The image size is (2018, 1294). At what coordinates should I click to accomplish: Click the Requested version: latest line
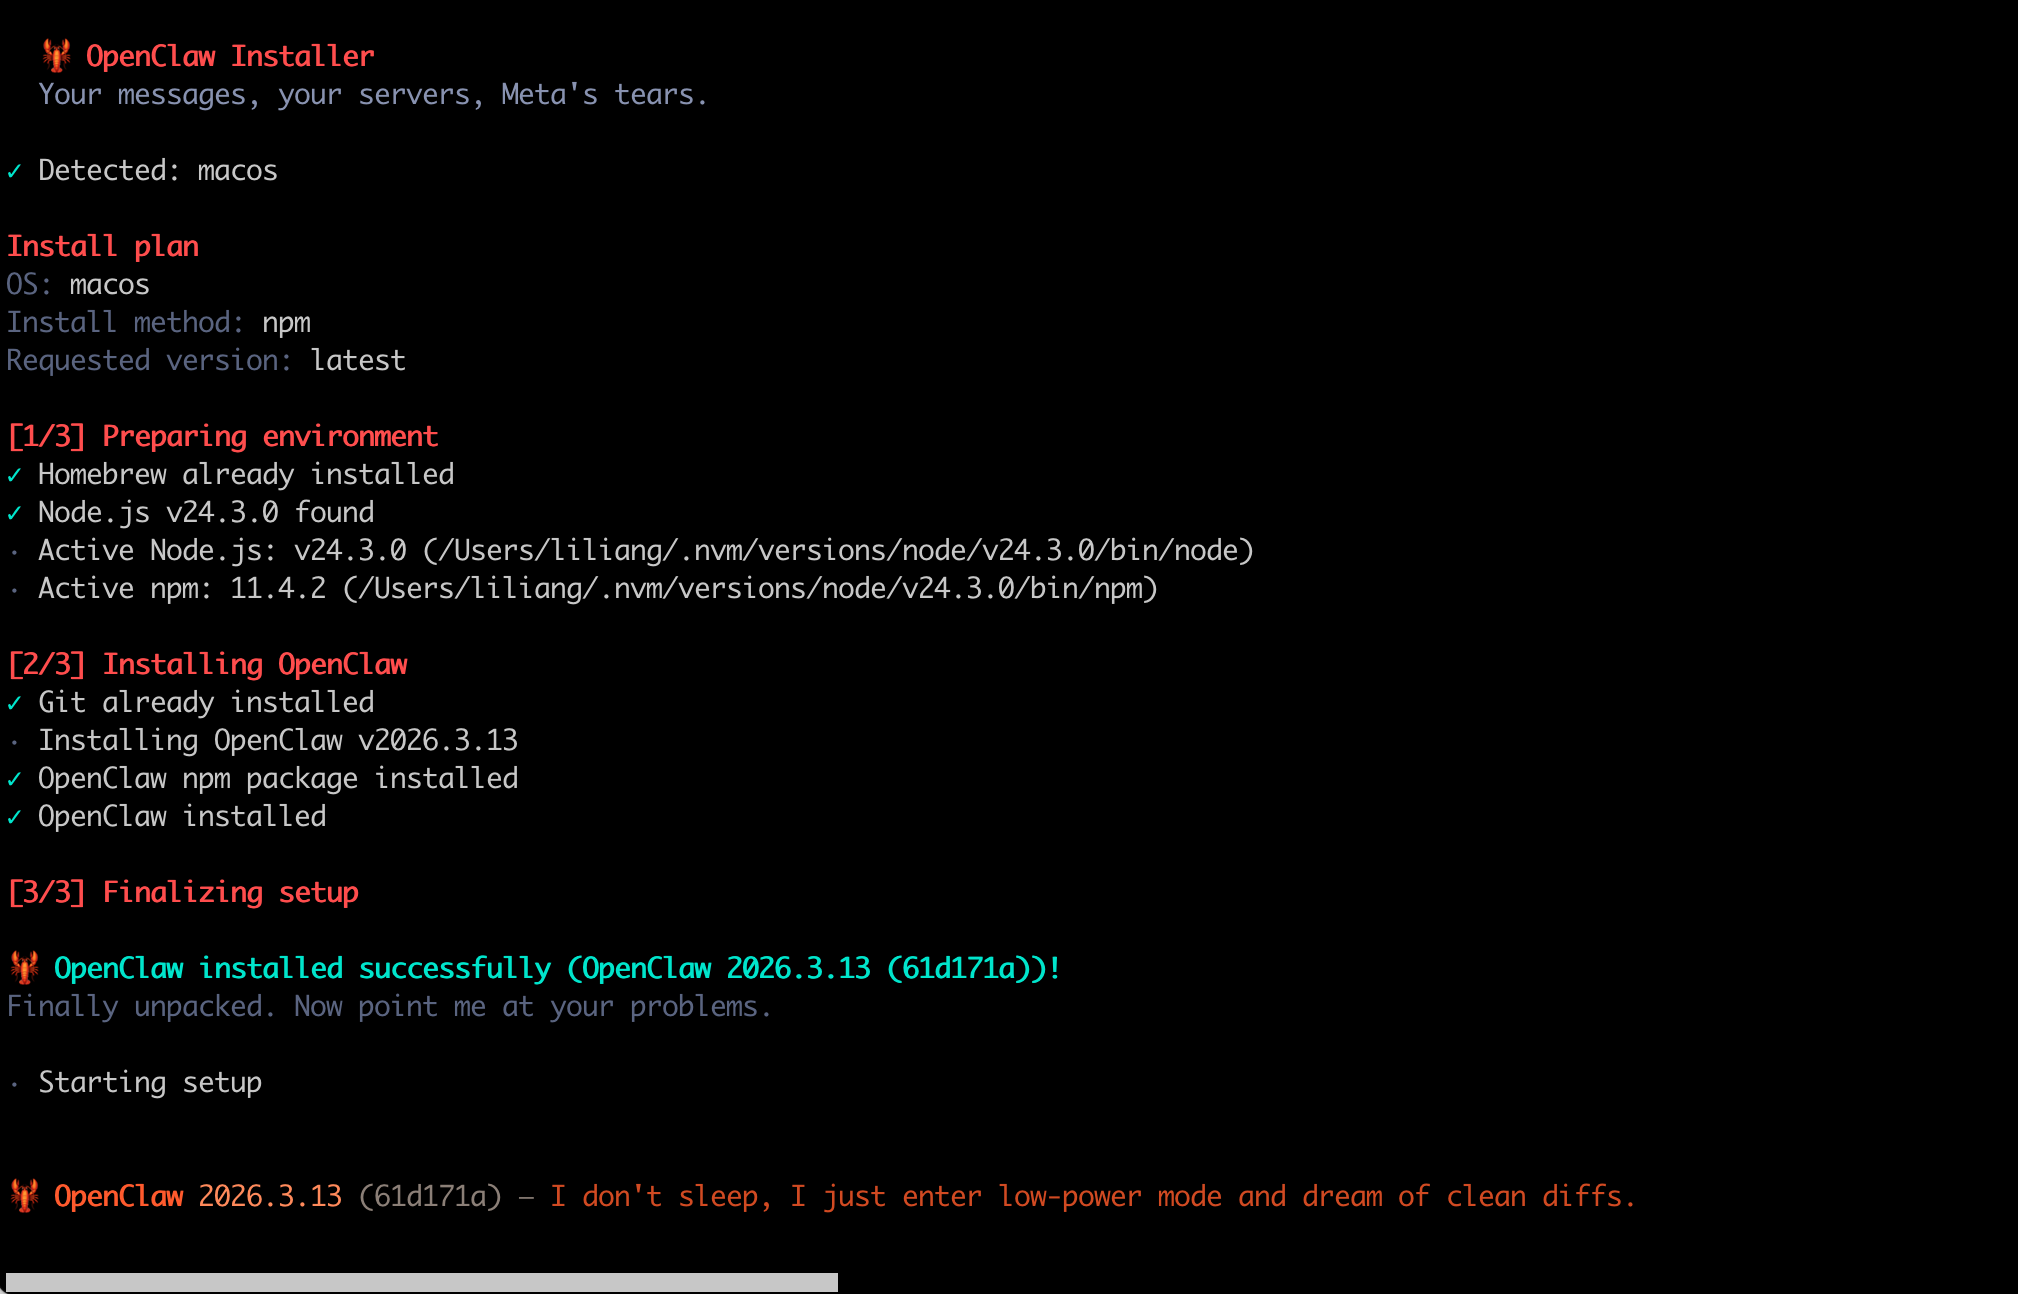pos(206,361)
